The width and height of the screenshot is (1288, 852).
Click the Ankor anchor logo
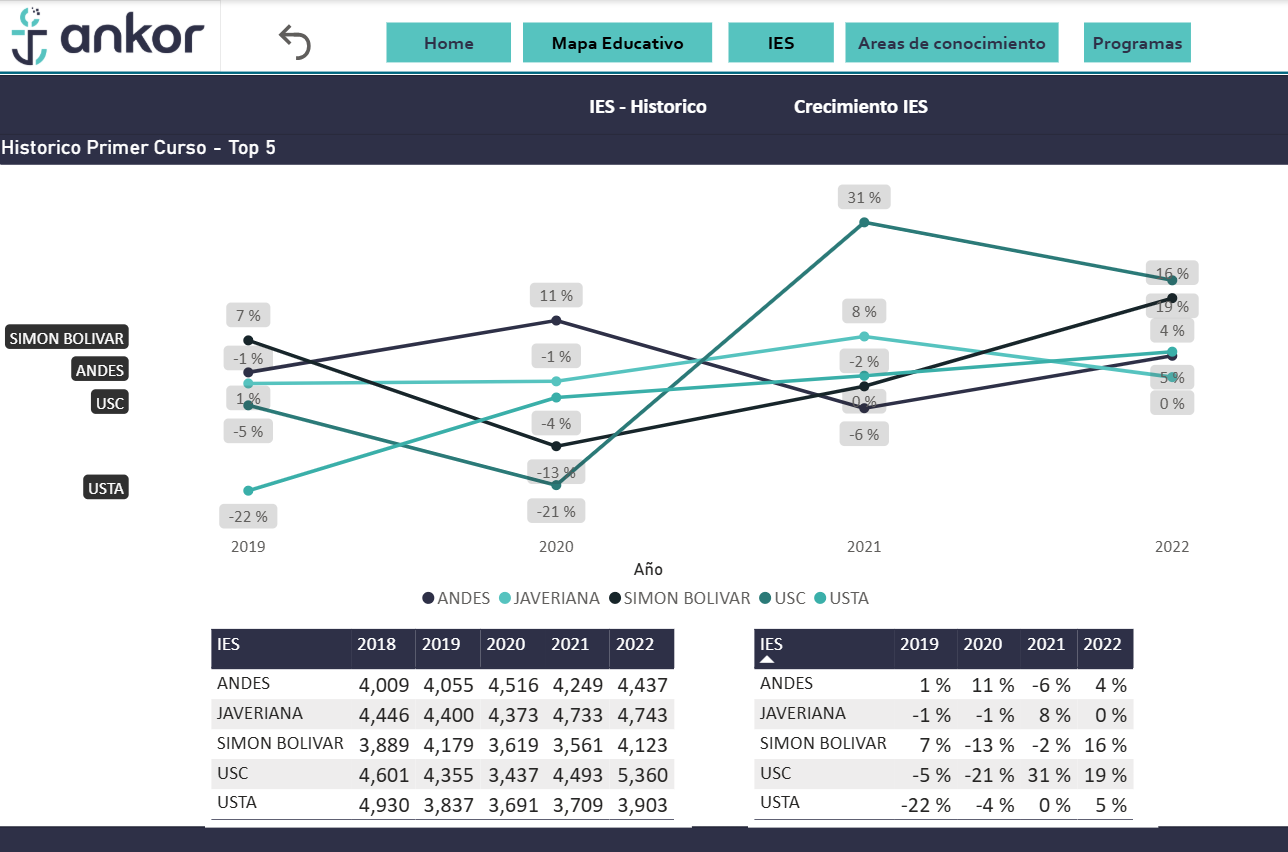click(30, 37)
